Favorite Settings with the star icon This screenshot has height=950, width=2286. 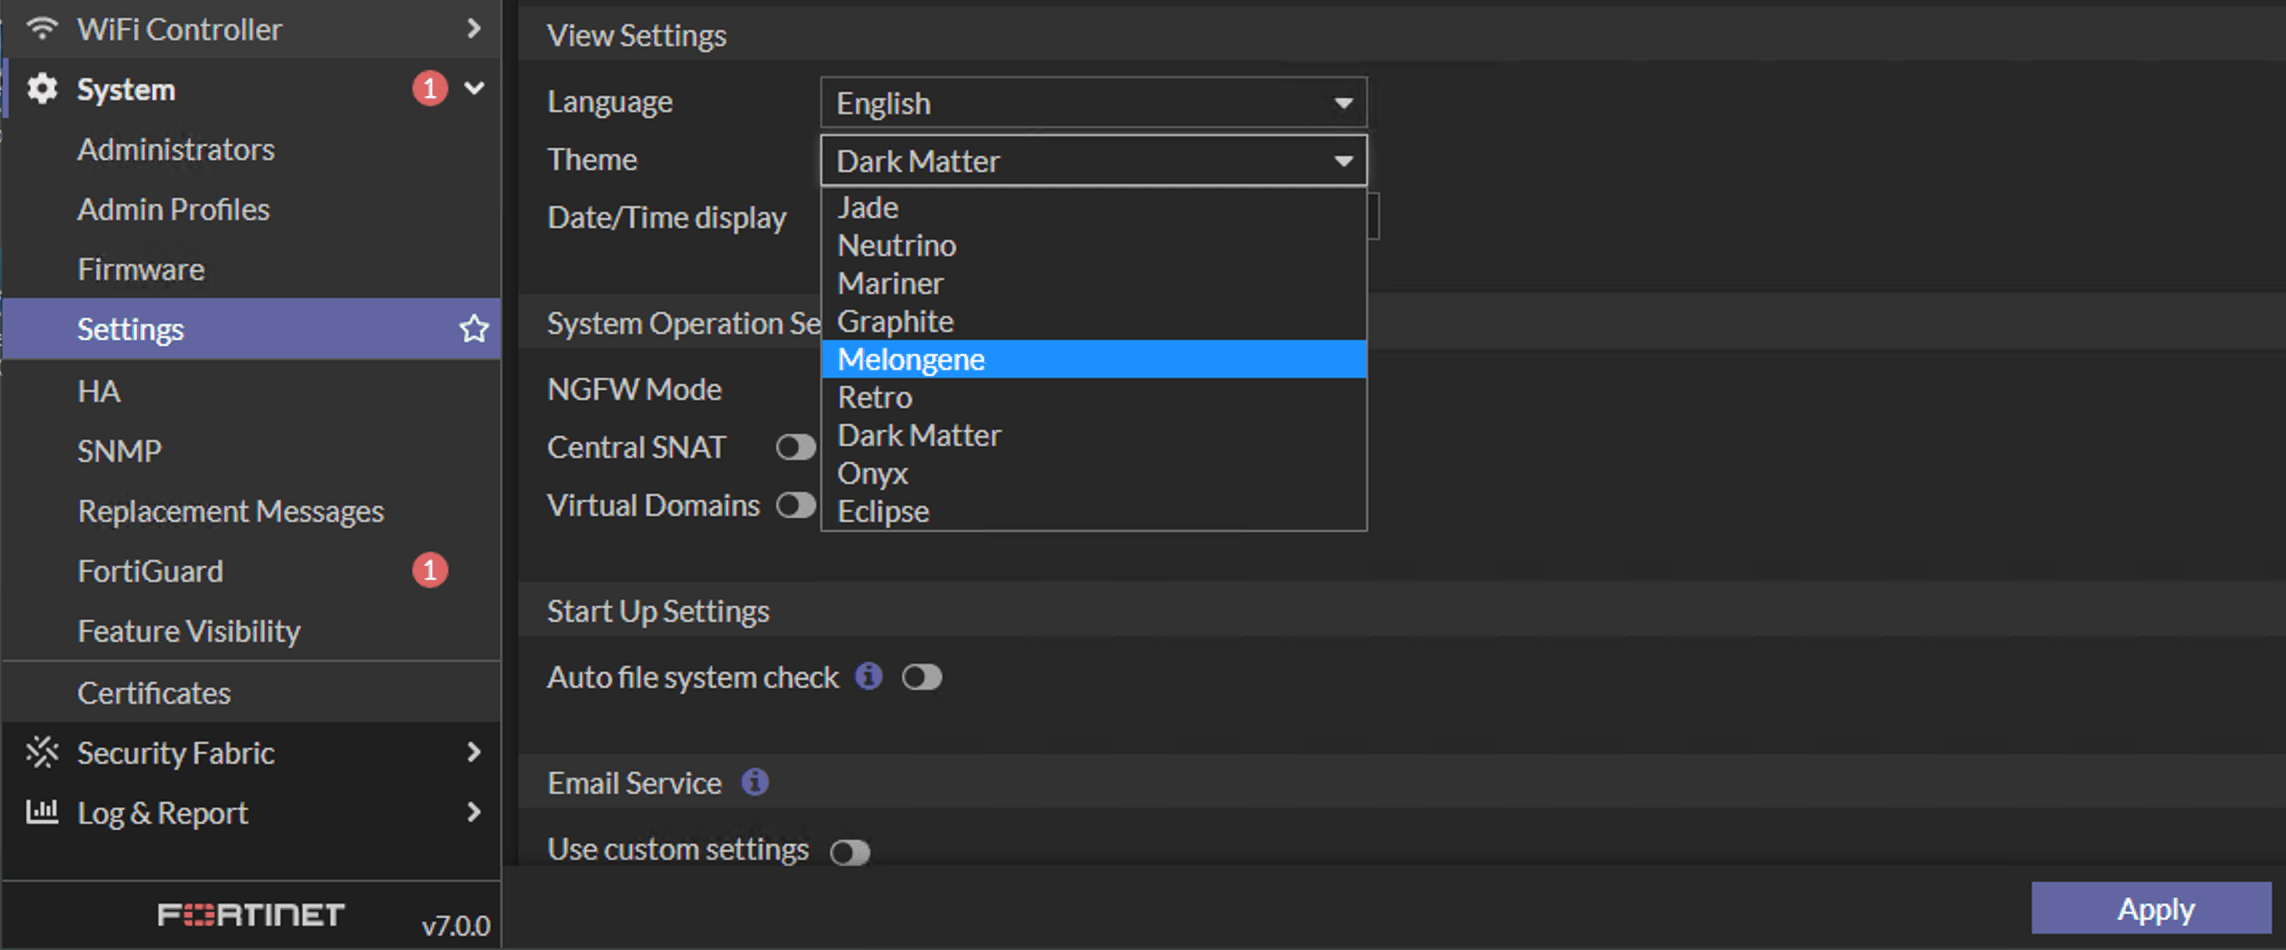click(x=473, y=329)
